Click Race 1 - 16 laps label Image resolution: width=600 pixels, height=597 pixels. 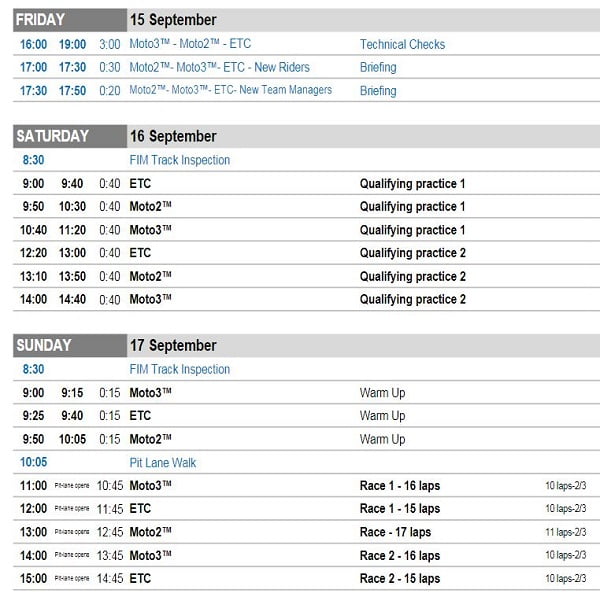399,486
